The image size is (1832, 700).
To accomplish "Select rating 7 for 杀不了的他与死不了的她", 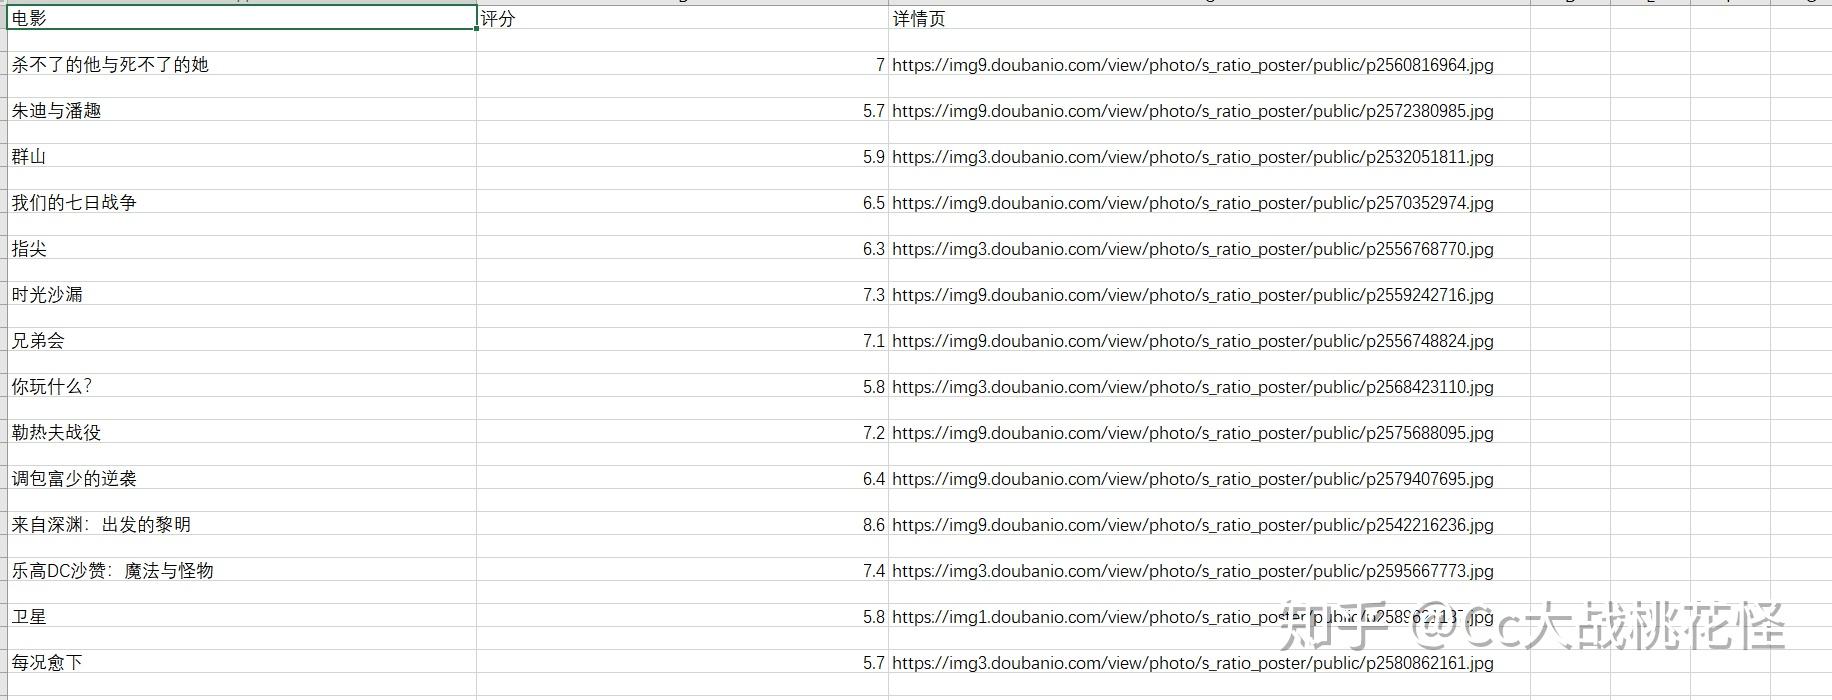I will coord(682,64).
